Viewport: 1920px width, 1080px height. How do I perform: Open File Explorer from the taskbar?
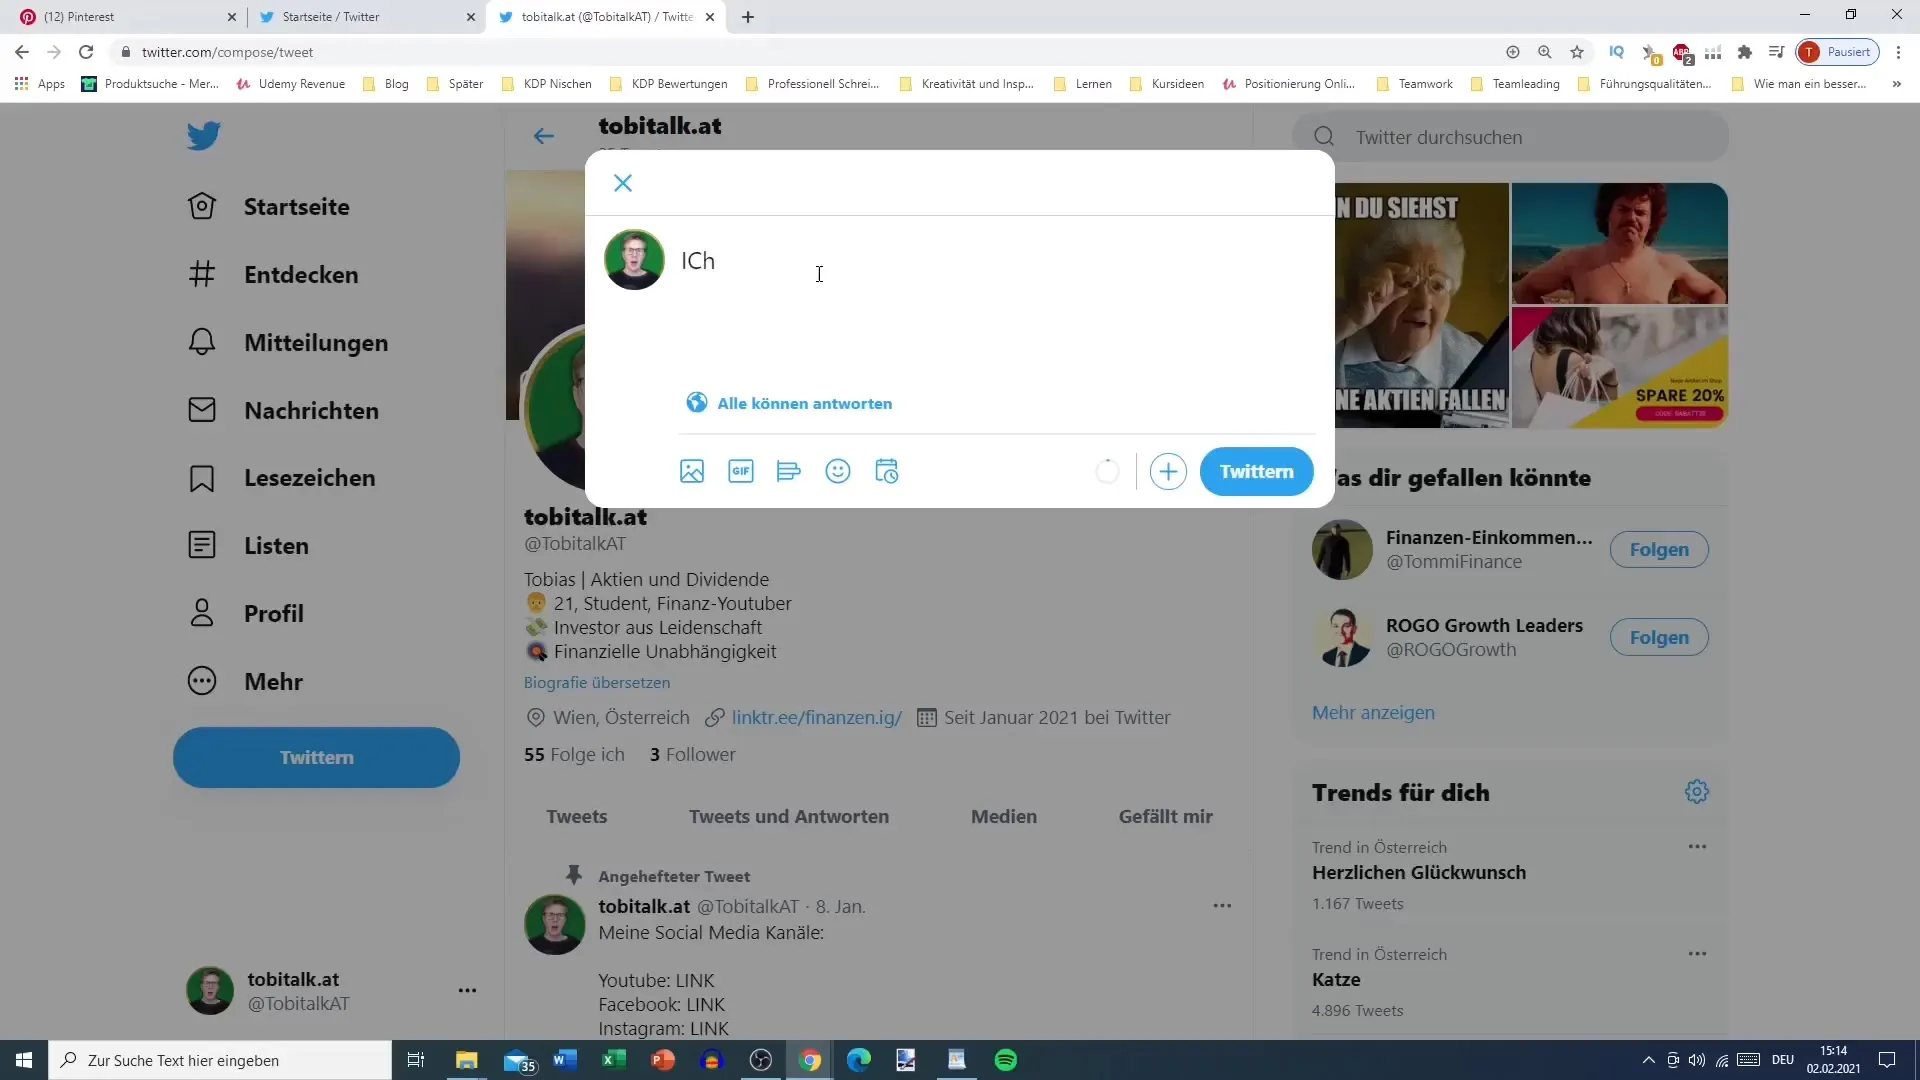pos(467,1060)
